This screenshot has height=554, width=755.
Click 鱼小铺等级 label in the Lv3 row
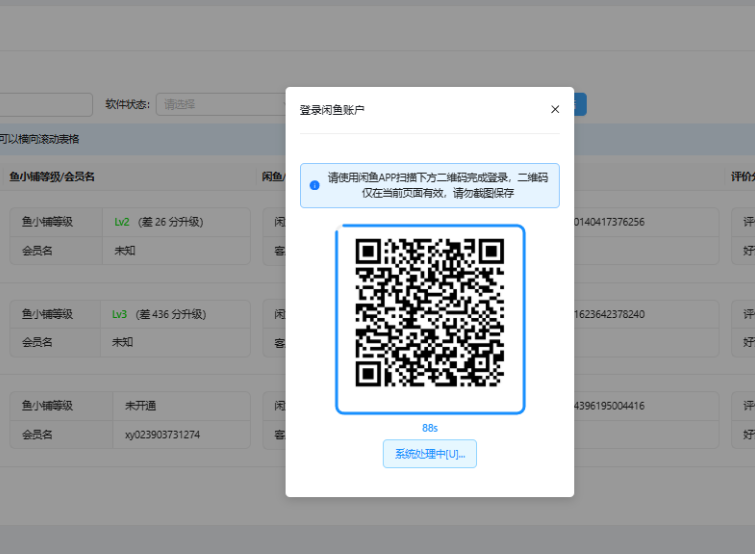tap(47, 314)
